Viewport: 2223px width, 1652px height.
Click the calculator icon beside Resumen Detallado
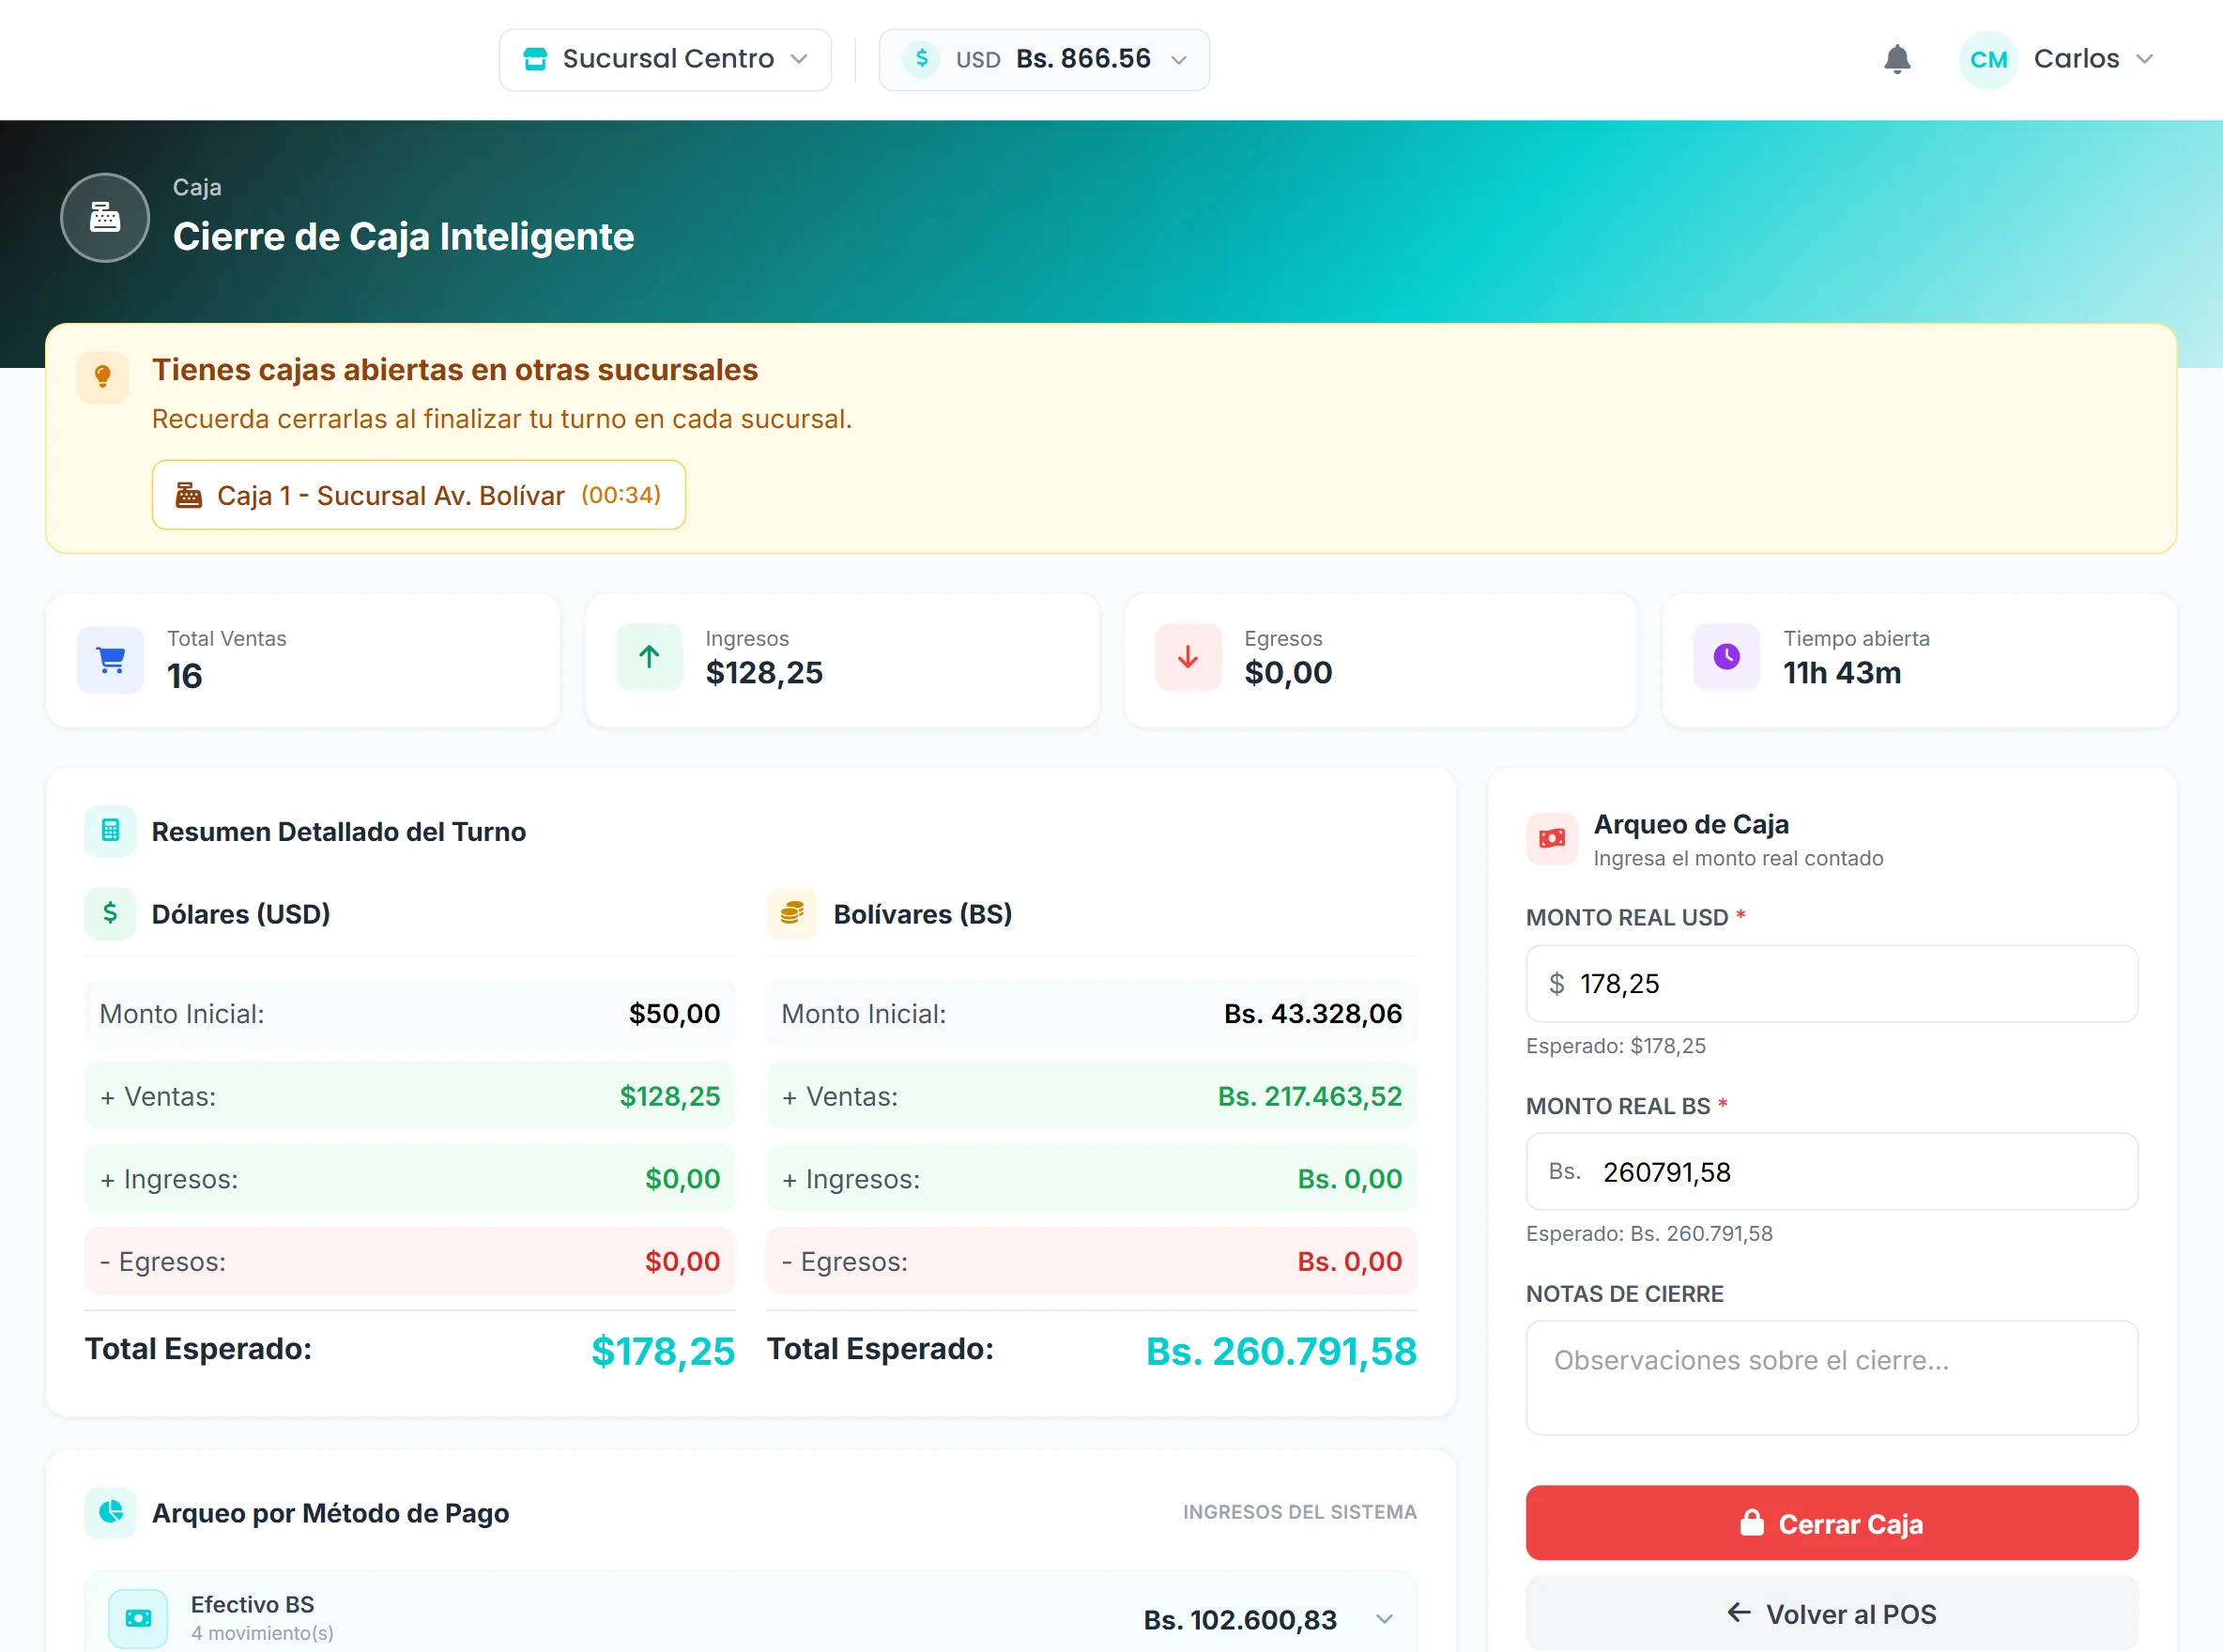click(x=111, y=831)
